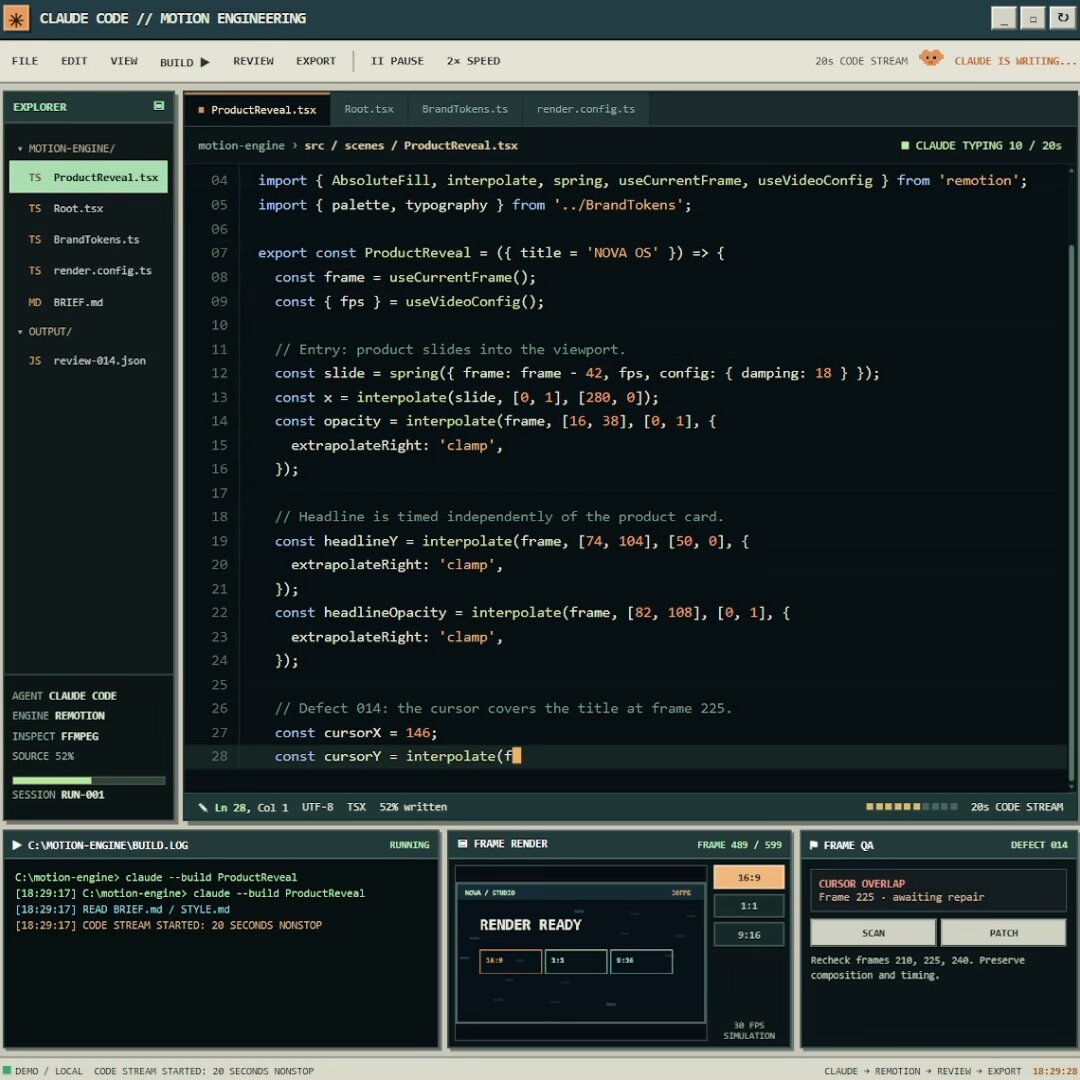Open the REVIEW menu

tap(253, 61)
